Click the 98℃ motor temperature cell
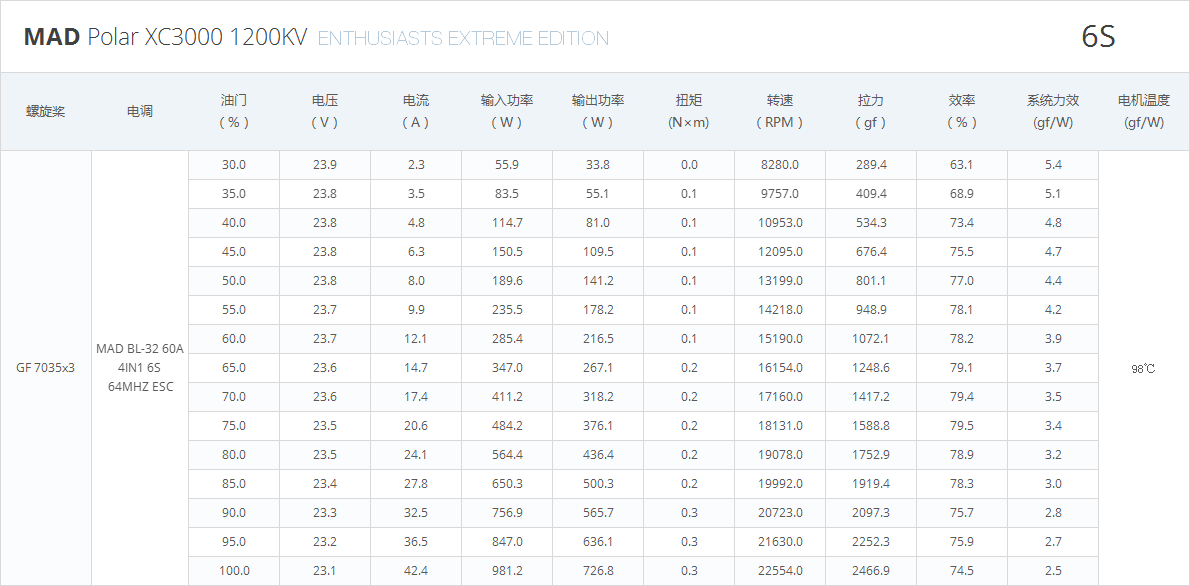Screen dimensions: 1190x586 coord(1143,369)
